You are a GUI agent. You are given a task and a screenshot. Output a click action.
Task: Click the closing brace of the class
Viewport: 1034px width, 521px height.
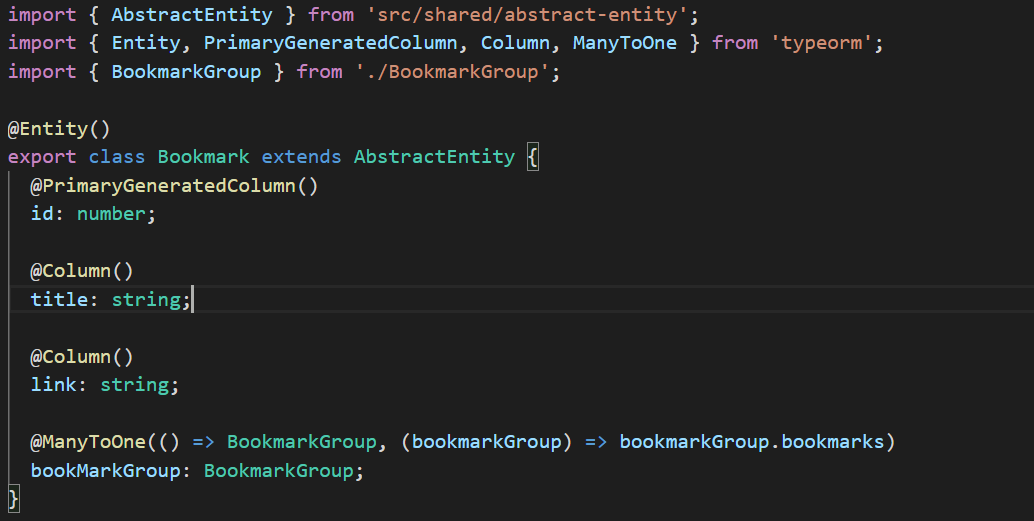(x=13, y=499)
